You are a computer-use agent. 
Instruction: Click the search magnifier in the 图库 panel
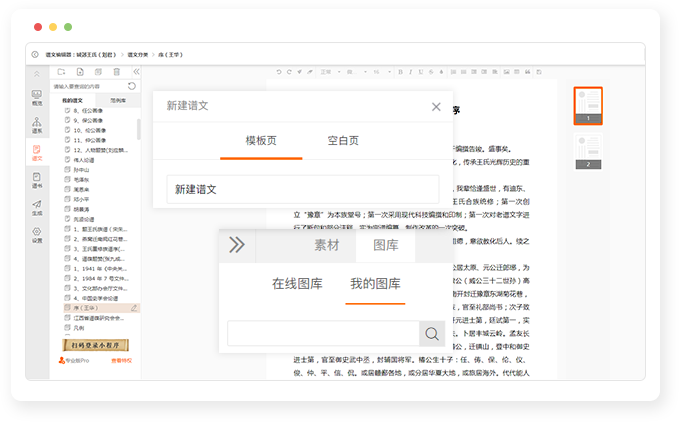point(432,334)
